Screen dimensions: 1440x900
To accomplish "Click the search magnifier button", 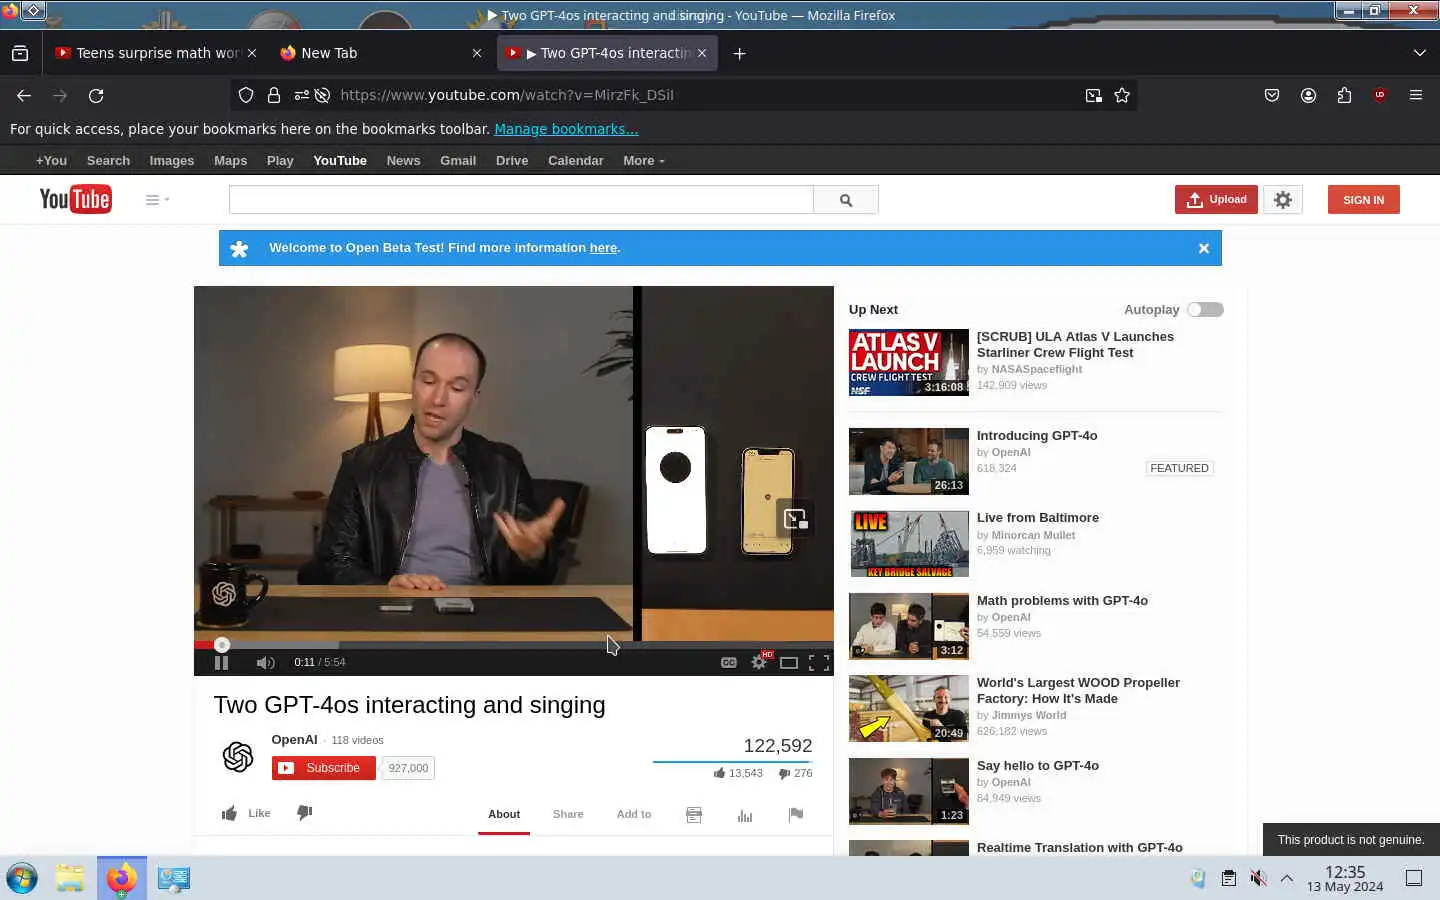I will point(846,200).
